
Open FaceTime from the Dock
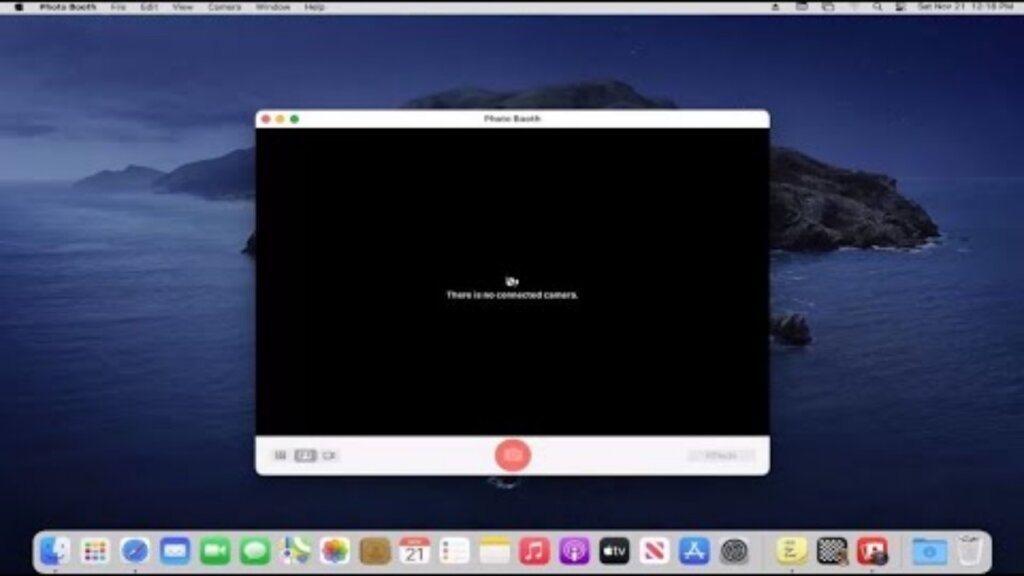point(215,551)
